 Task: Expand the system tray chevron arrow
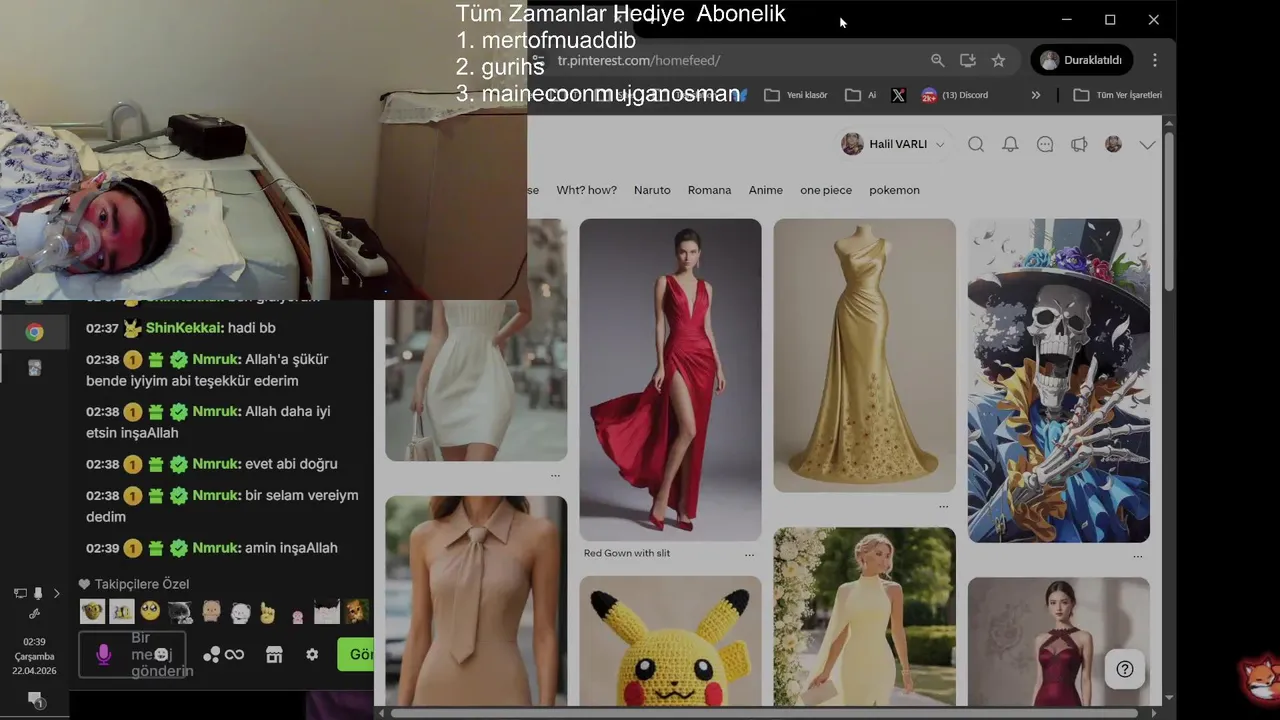(x=57, y=593)
